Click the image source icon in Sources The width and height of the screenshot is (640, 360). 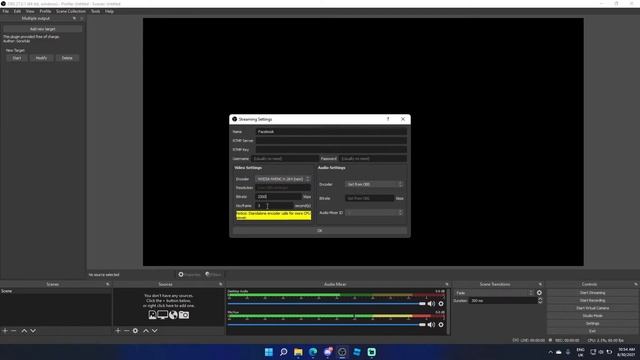152,315
